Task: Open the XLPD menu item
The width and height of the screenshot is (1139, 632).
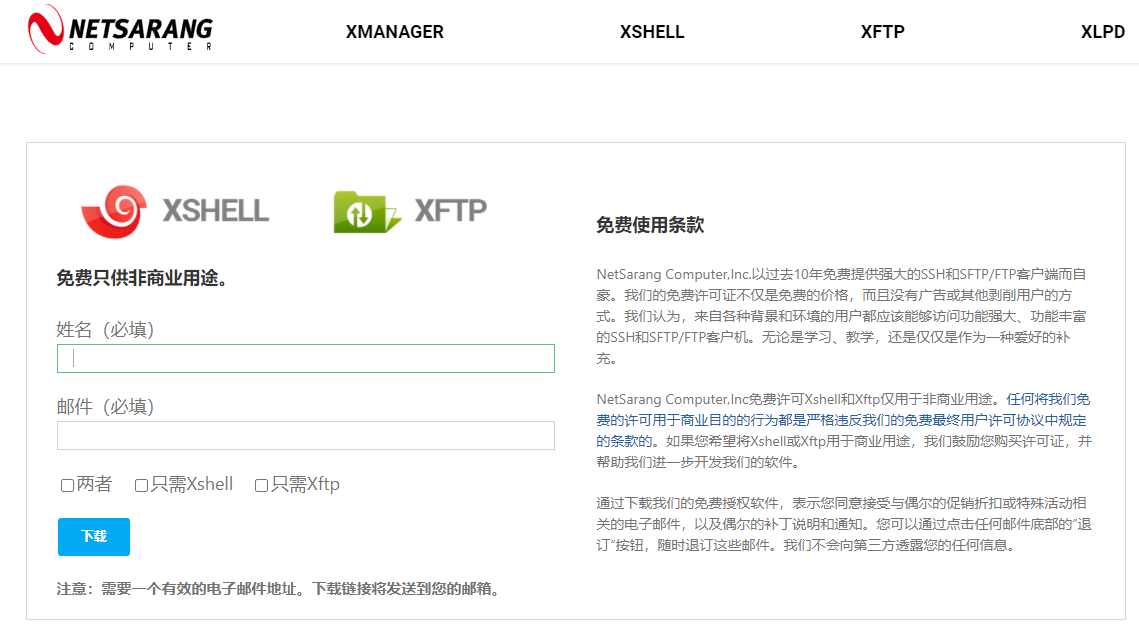Action: (x=1103, y=32)
